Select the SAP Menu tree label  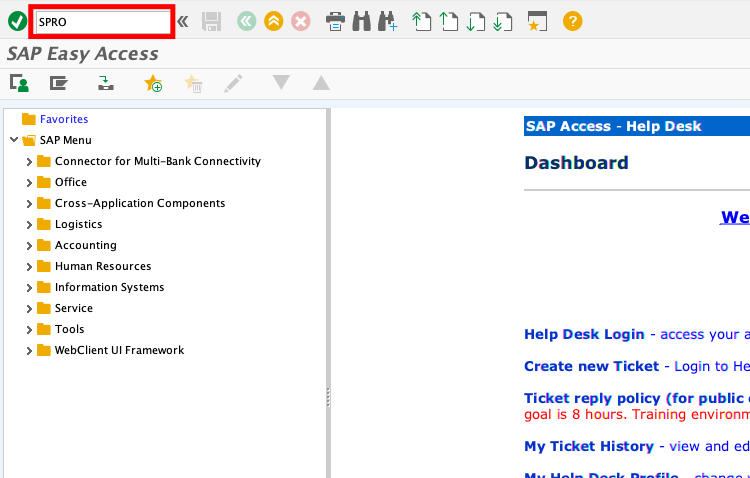click(66, 140)
